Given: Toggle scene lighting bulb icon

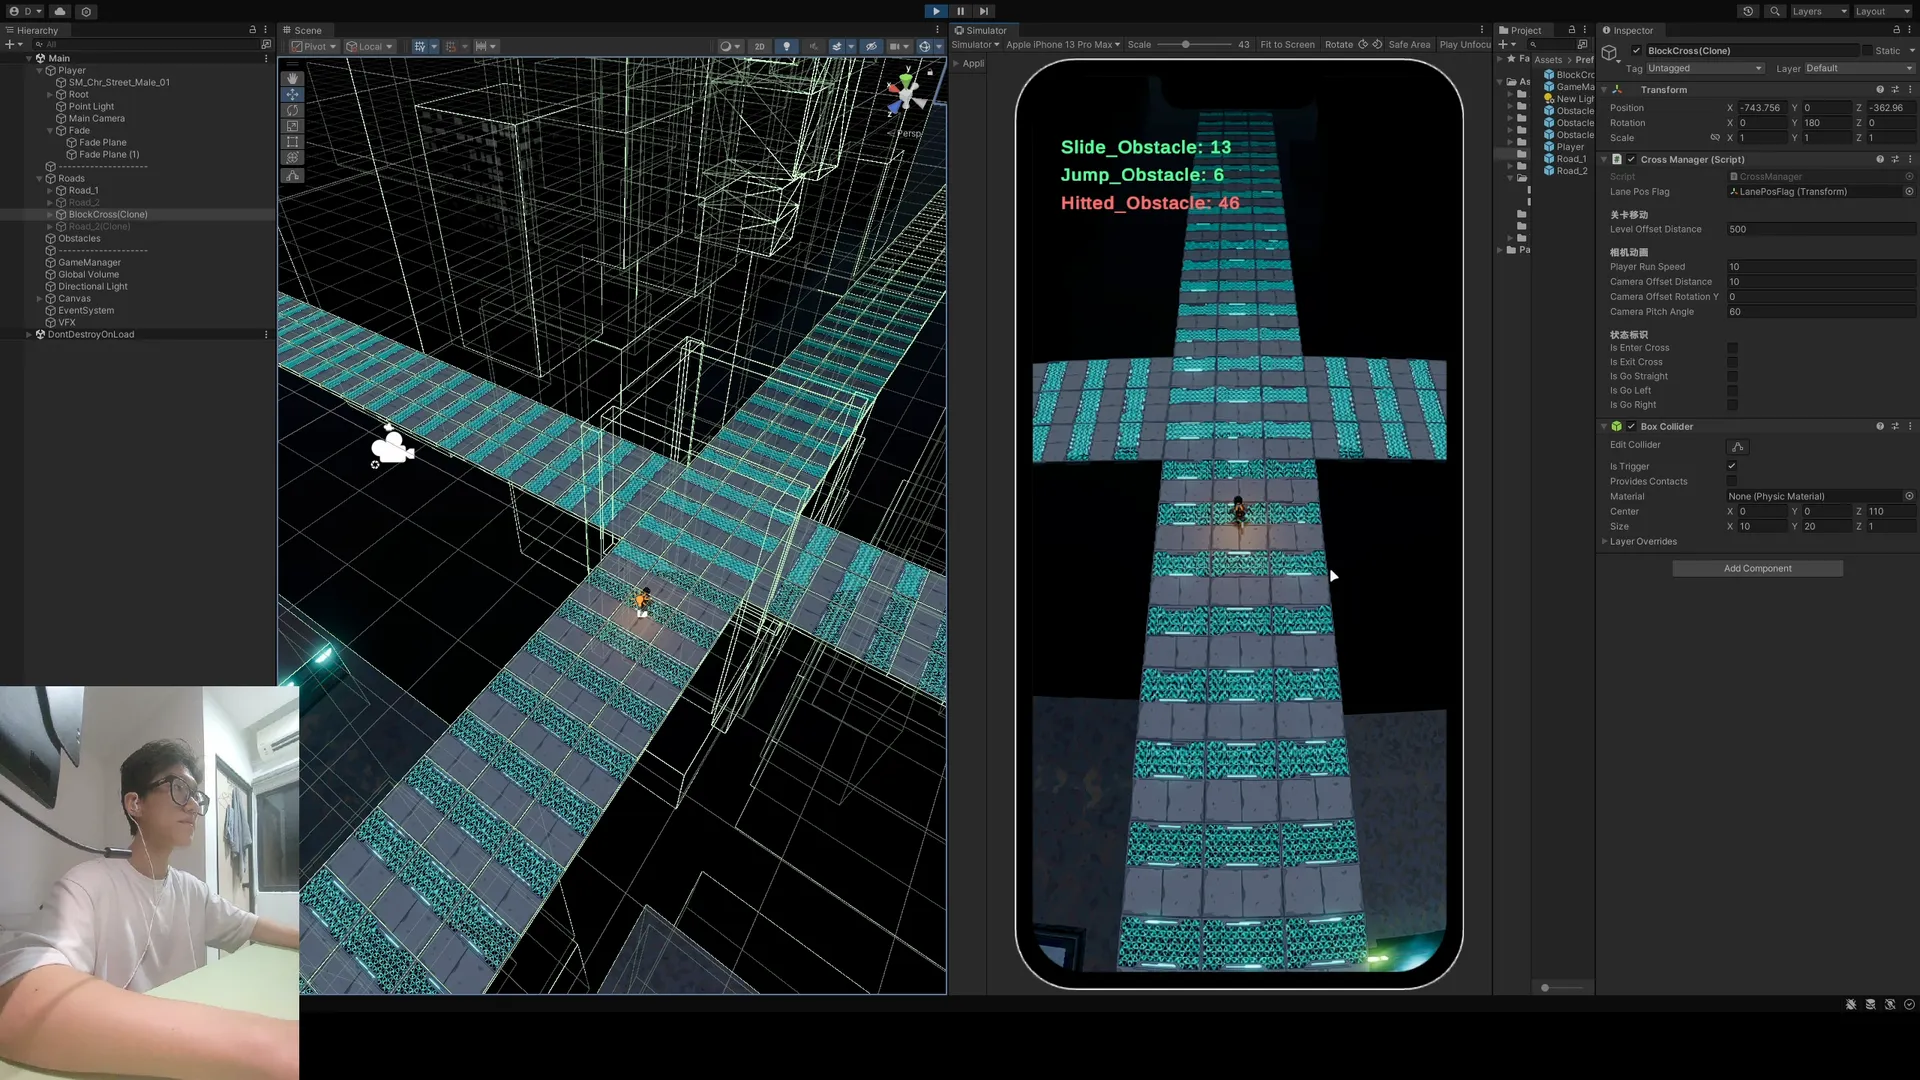Looking at the screenshot, I should (x=787, y=46).
